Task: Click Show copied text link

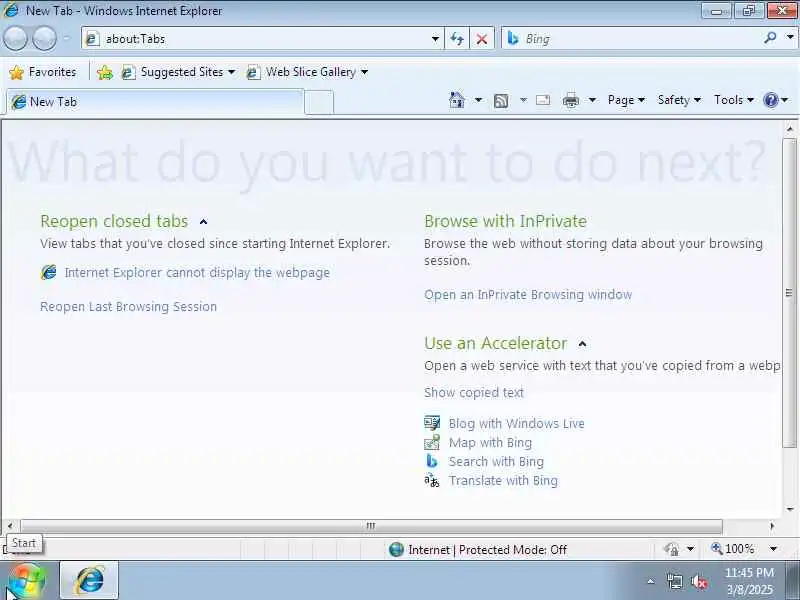Action: click(474, 392)
